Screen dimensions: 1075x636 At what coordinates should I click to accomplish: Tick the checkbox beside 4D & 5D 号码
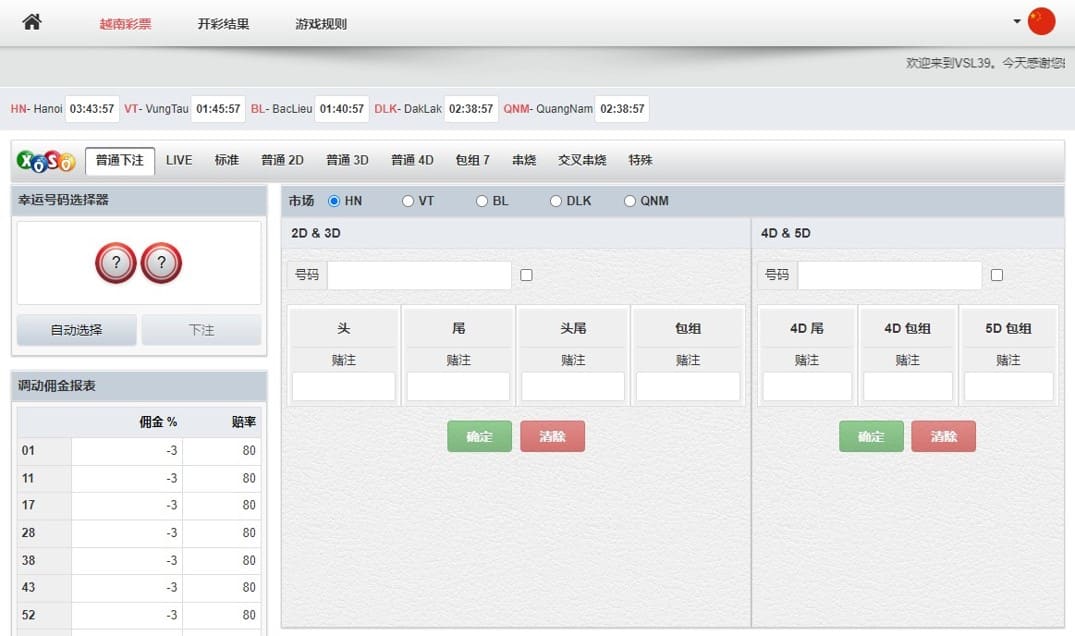tap(997, 275)
